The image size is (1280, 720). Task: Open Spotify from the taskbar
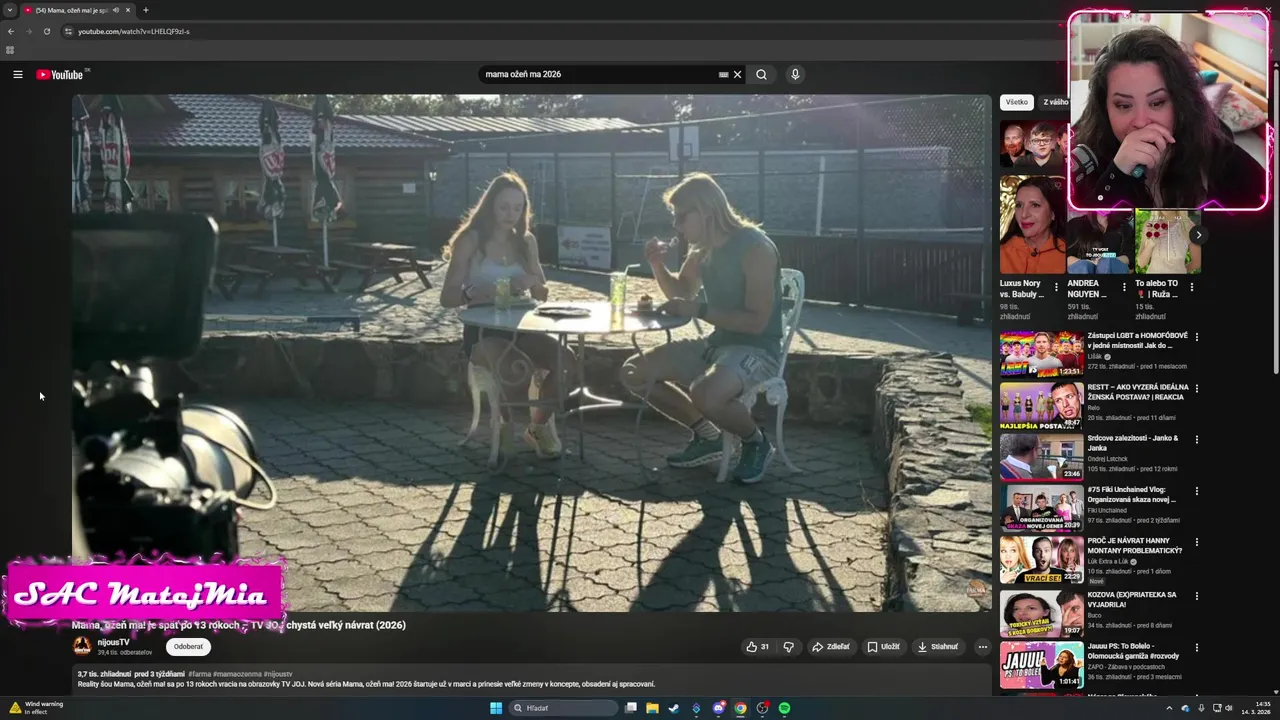(784, 708)
